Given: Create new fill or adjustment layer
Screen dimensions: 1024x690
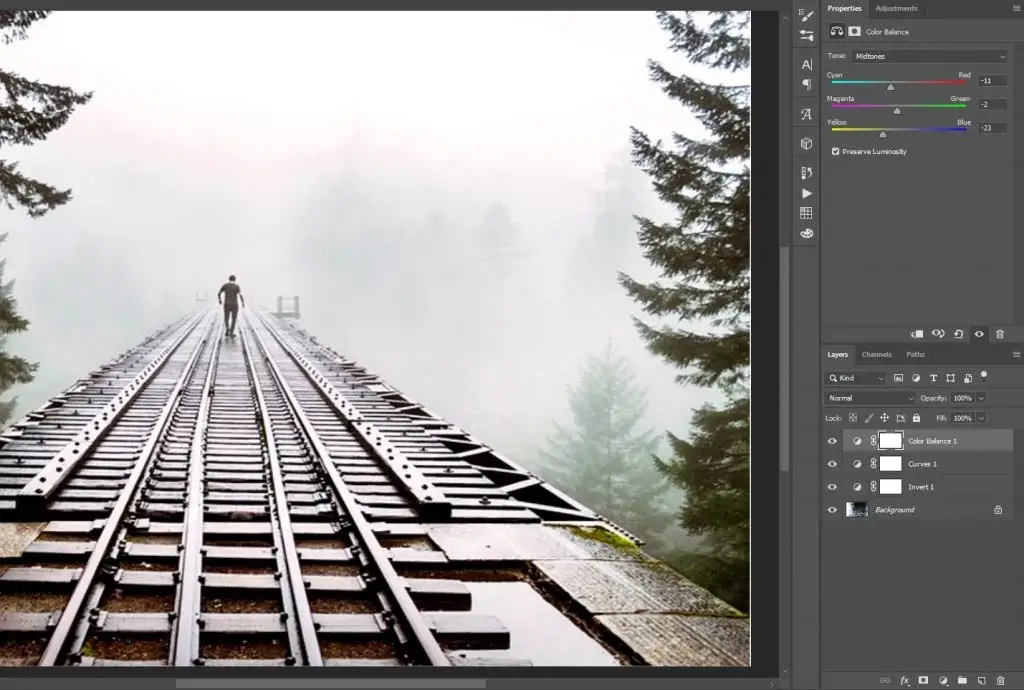Looking at the screenshot, I should coord(943,681).
